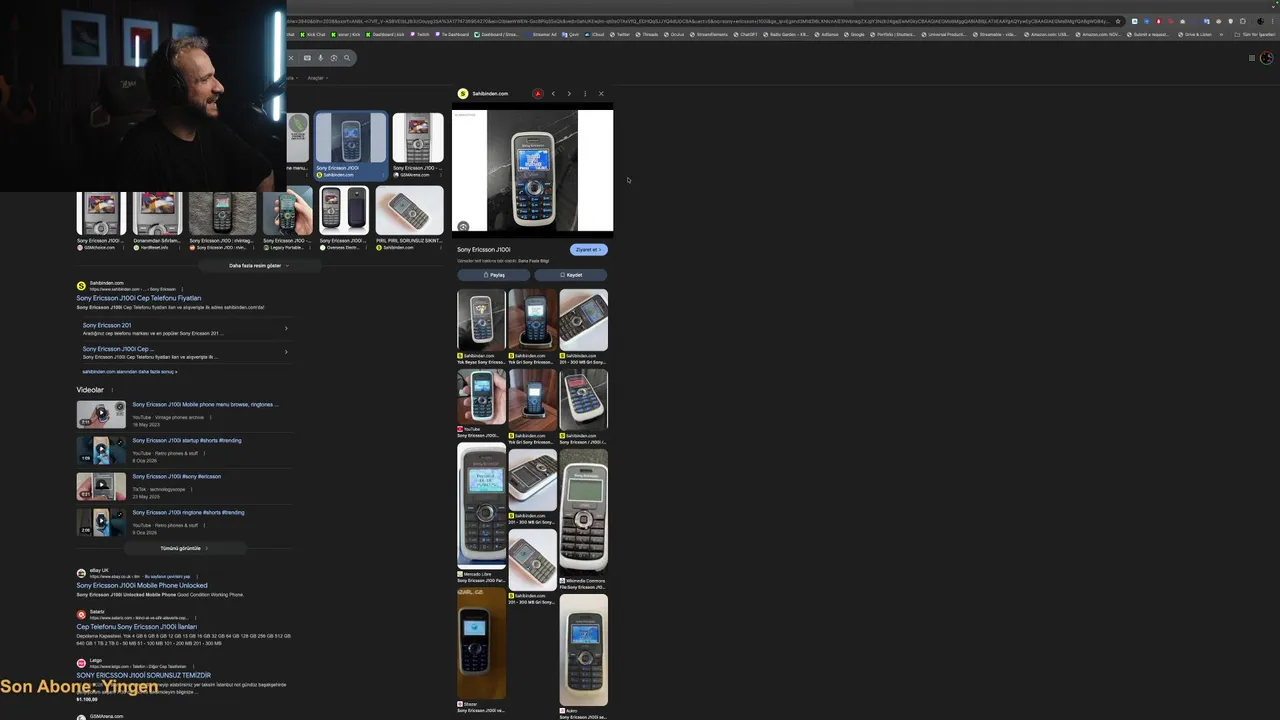This screenshot has height=720, width=1280.
Task: Open the TikTok Sony Ericsson J100i #sonyericsson video
Action: [x=177, y=477]
